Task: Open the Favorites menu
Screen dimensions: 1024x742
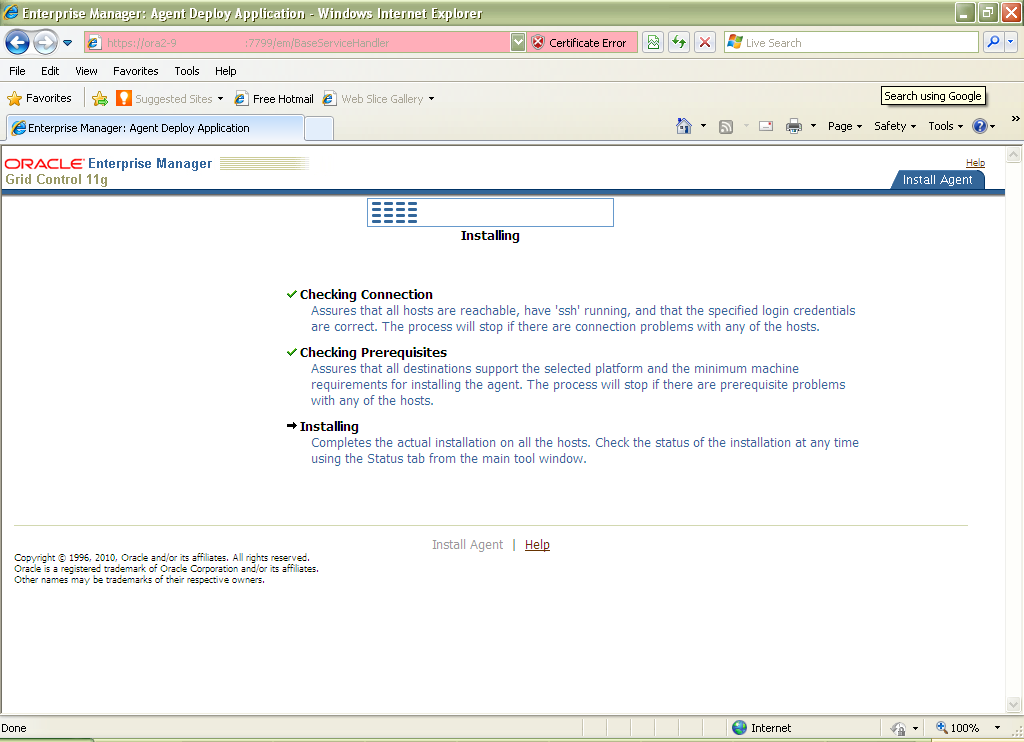Action: tap(135, 71)
